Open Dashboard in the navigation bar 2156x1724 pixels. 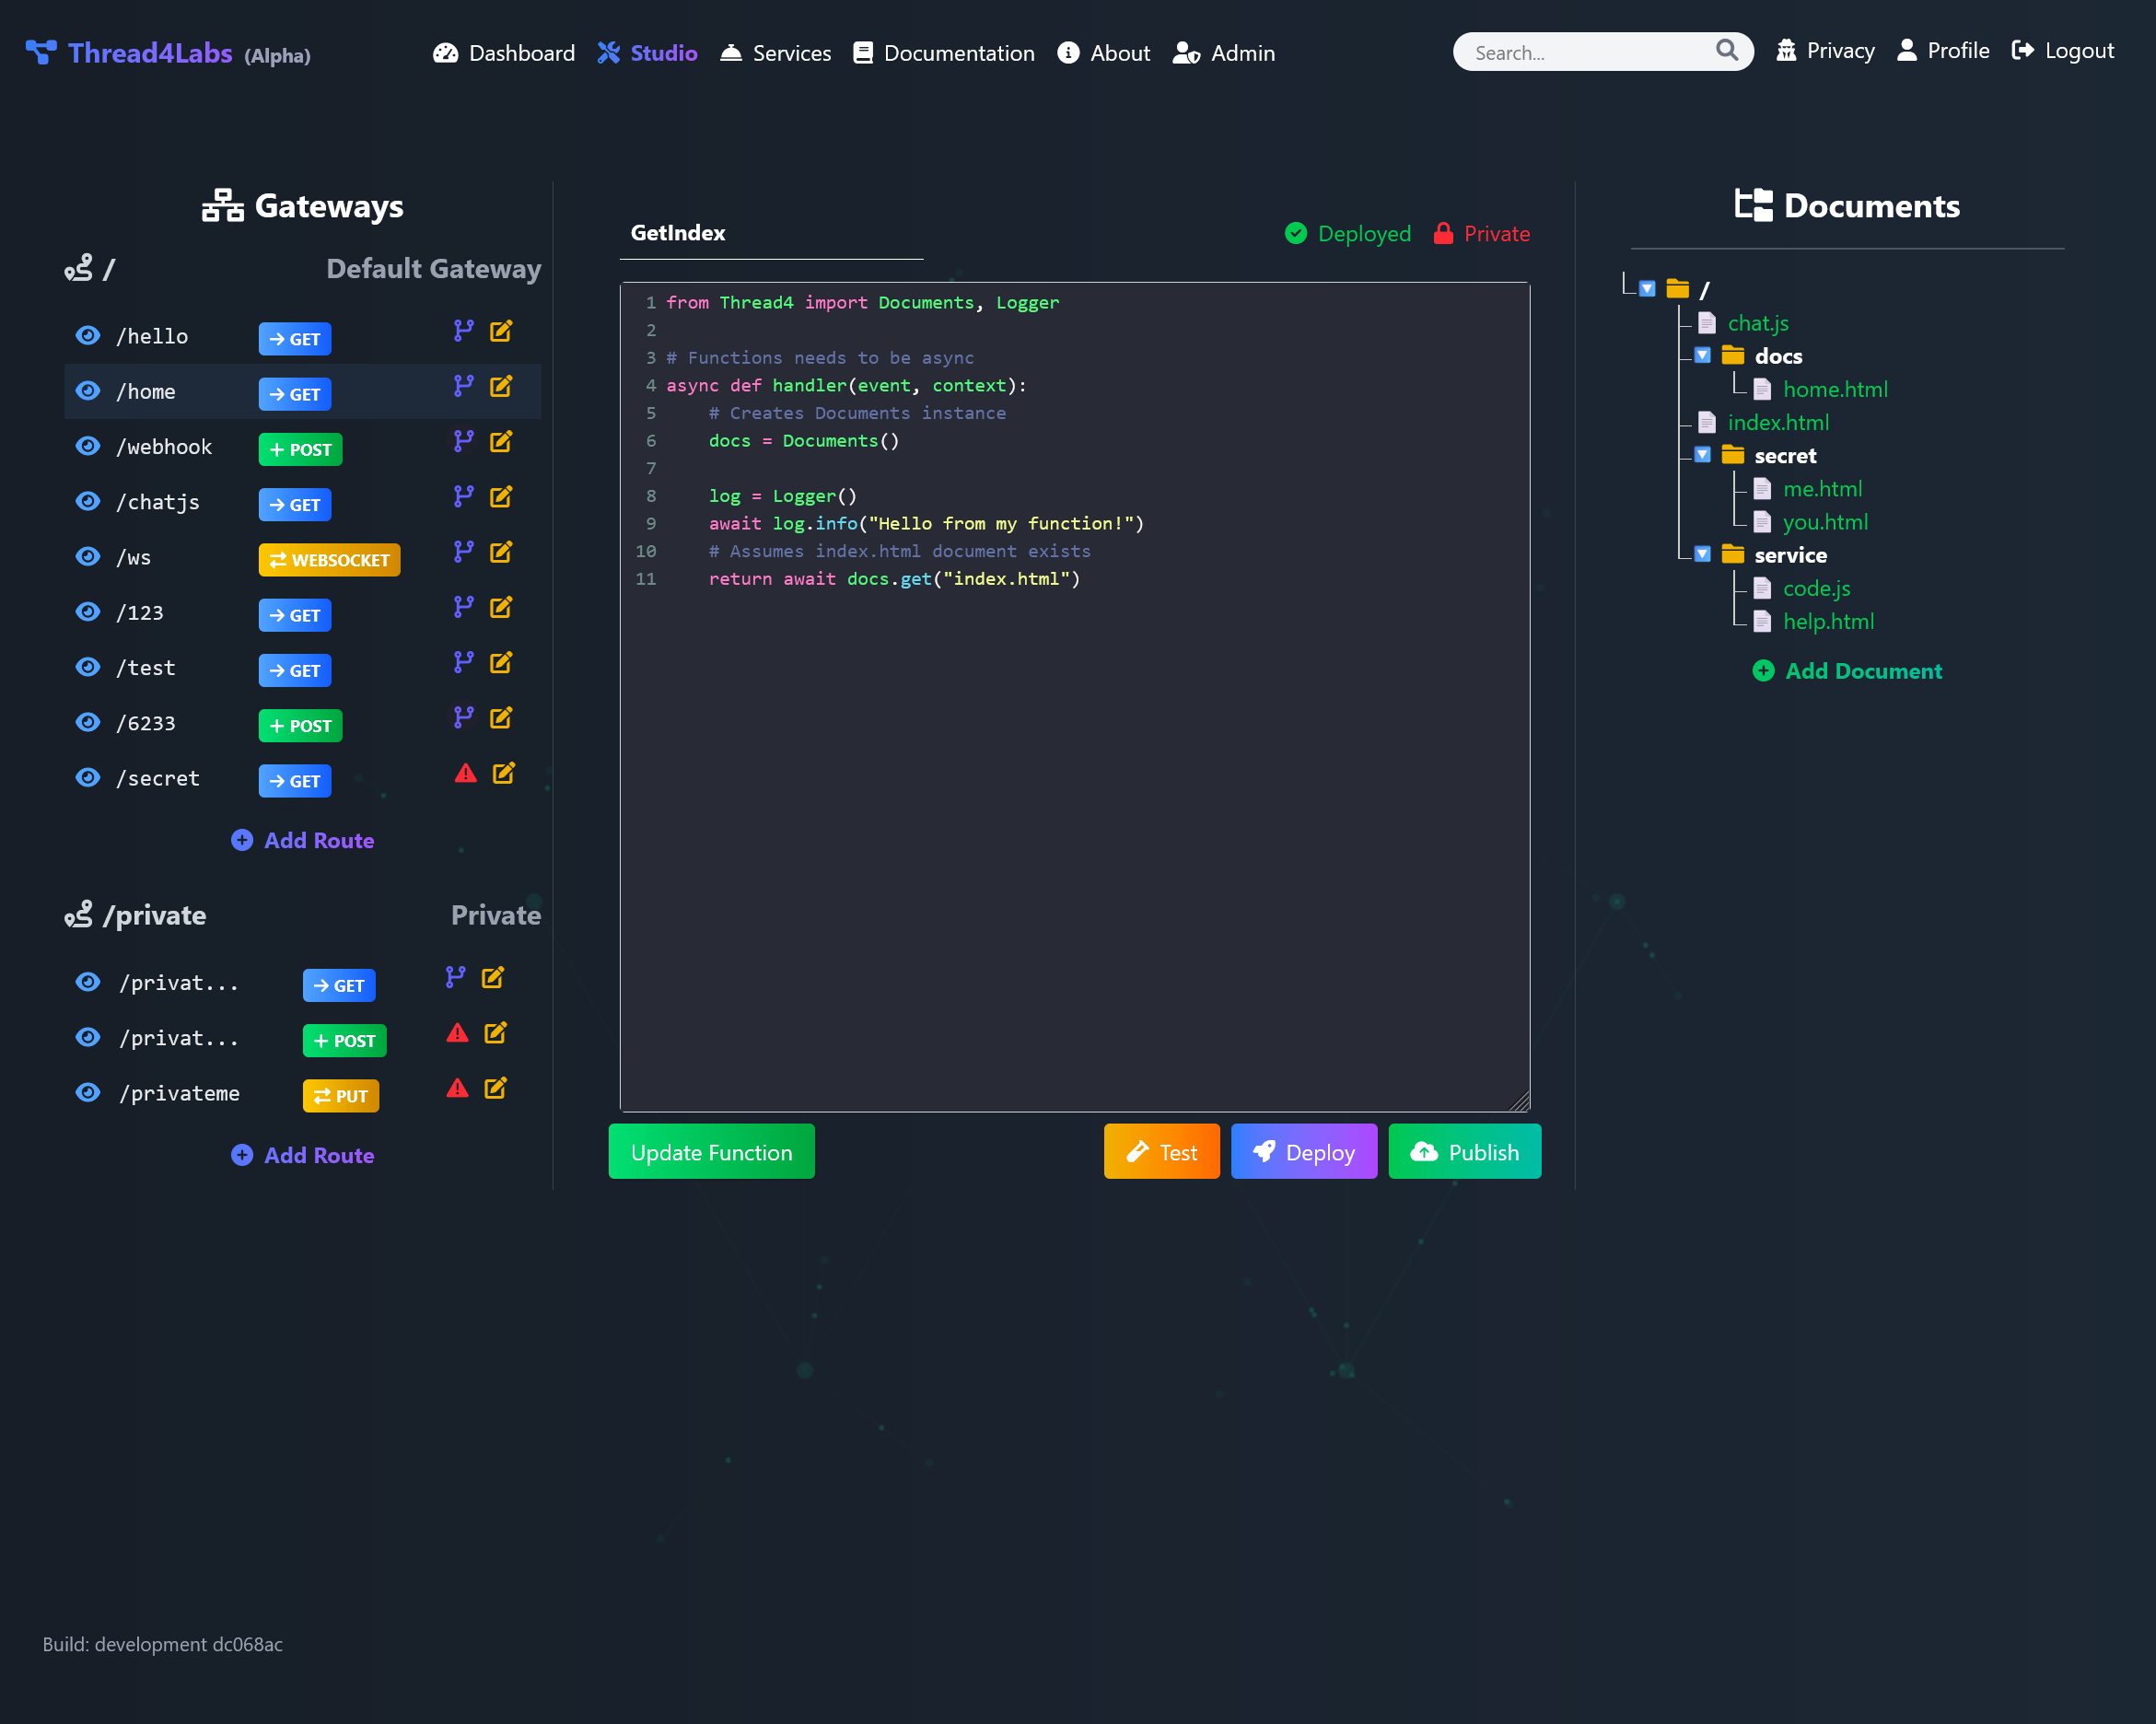click(x=504, y=52)
